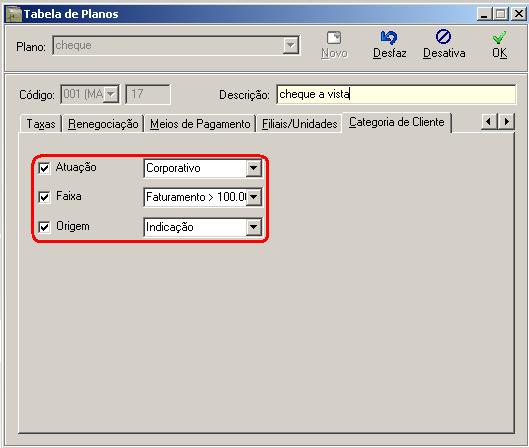This screenshot has width=529, height=448.
Task: Disable the Origem checkbox
Action: point(44,227)
